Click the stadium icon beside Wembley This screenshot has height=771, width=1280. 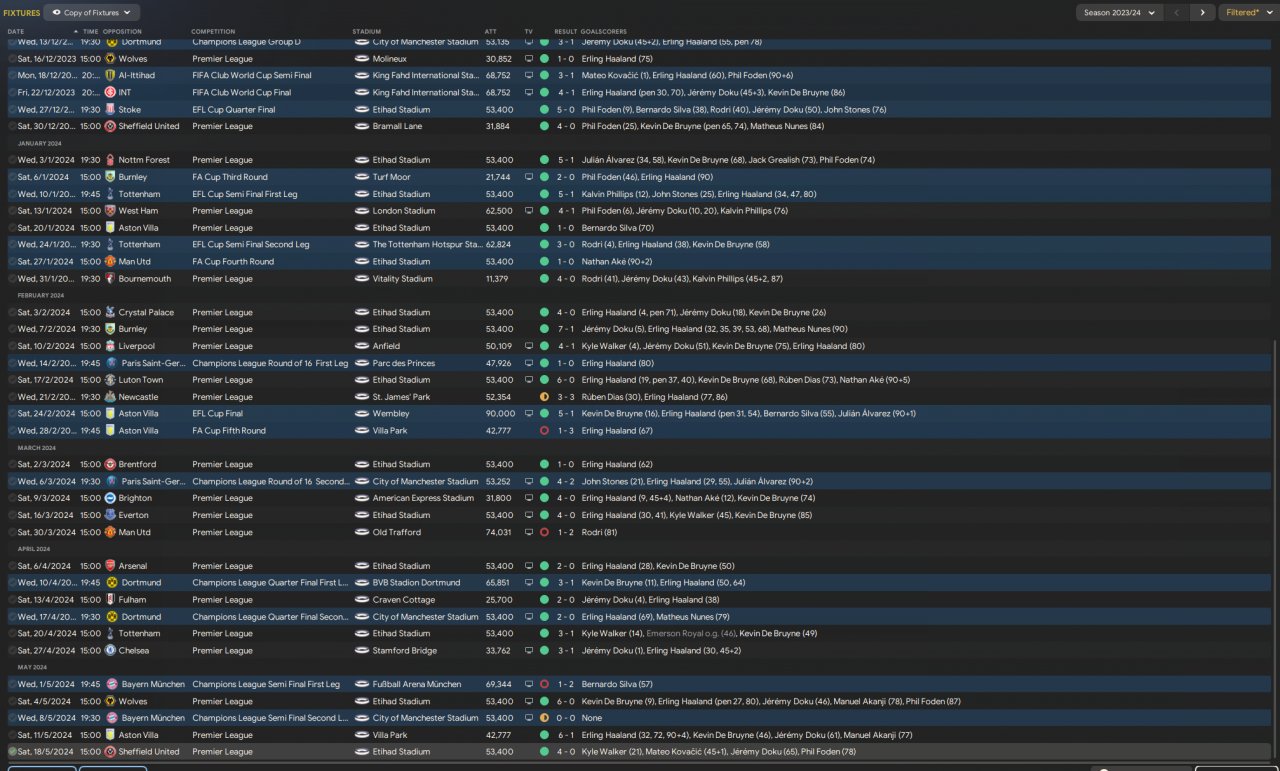click(x=362, y=414)
